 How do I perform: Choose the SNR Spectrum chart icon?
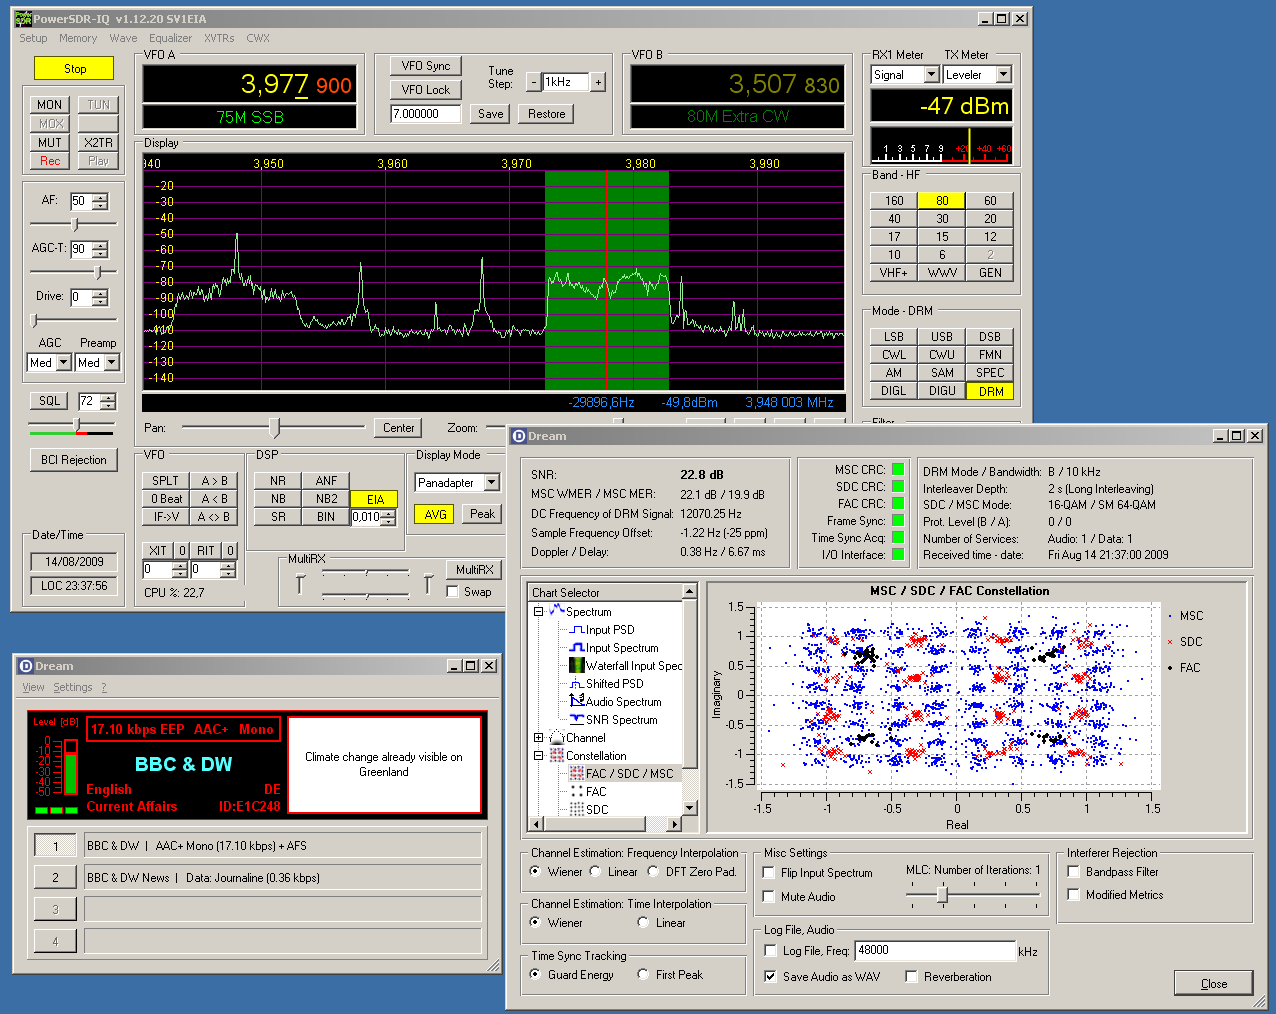(x=576, y=720)
